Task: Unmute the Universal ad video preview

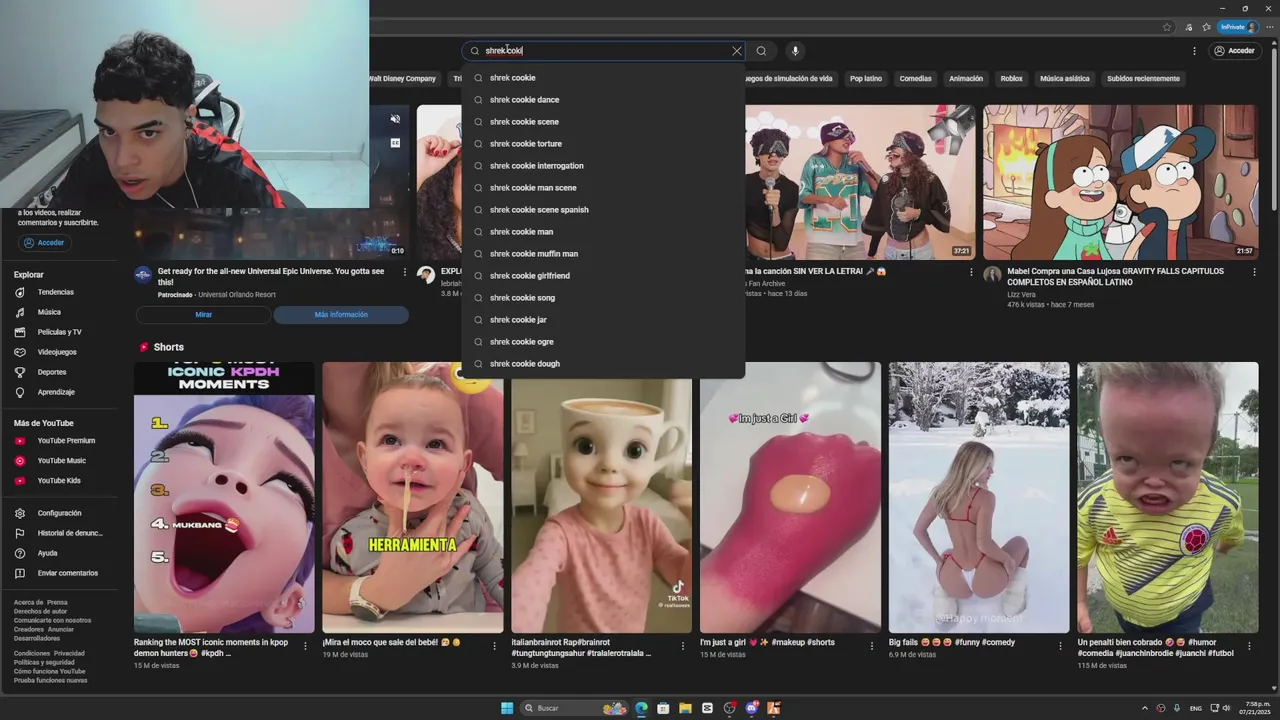Action: [x=395, y=119]
